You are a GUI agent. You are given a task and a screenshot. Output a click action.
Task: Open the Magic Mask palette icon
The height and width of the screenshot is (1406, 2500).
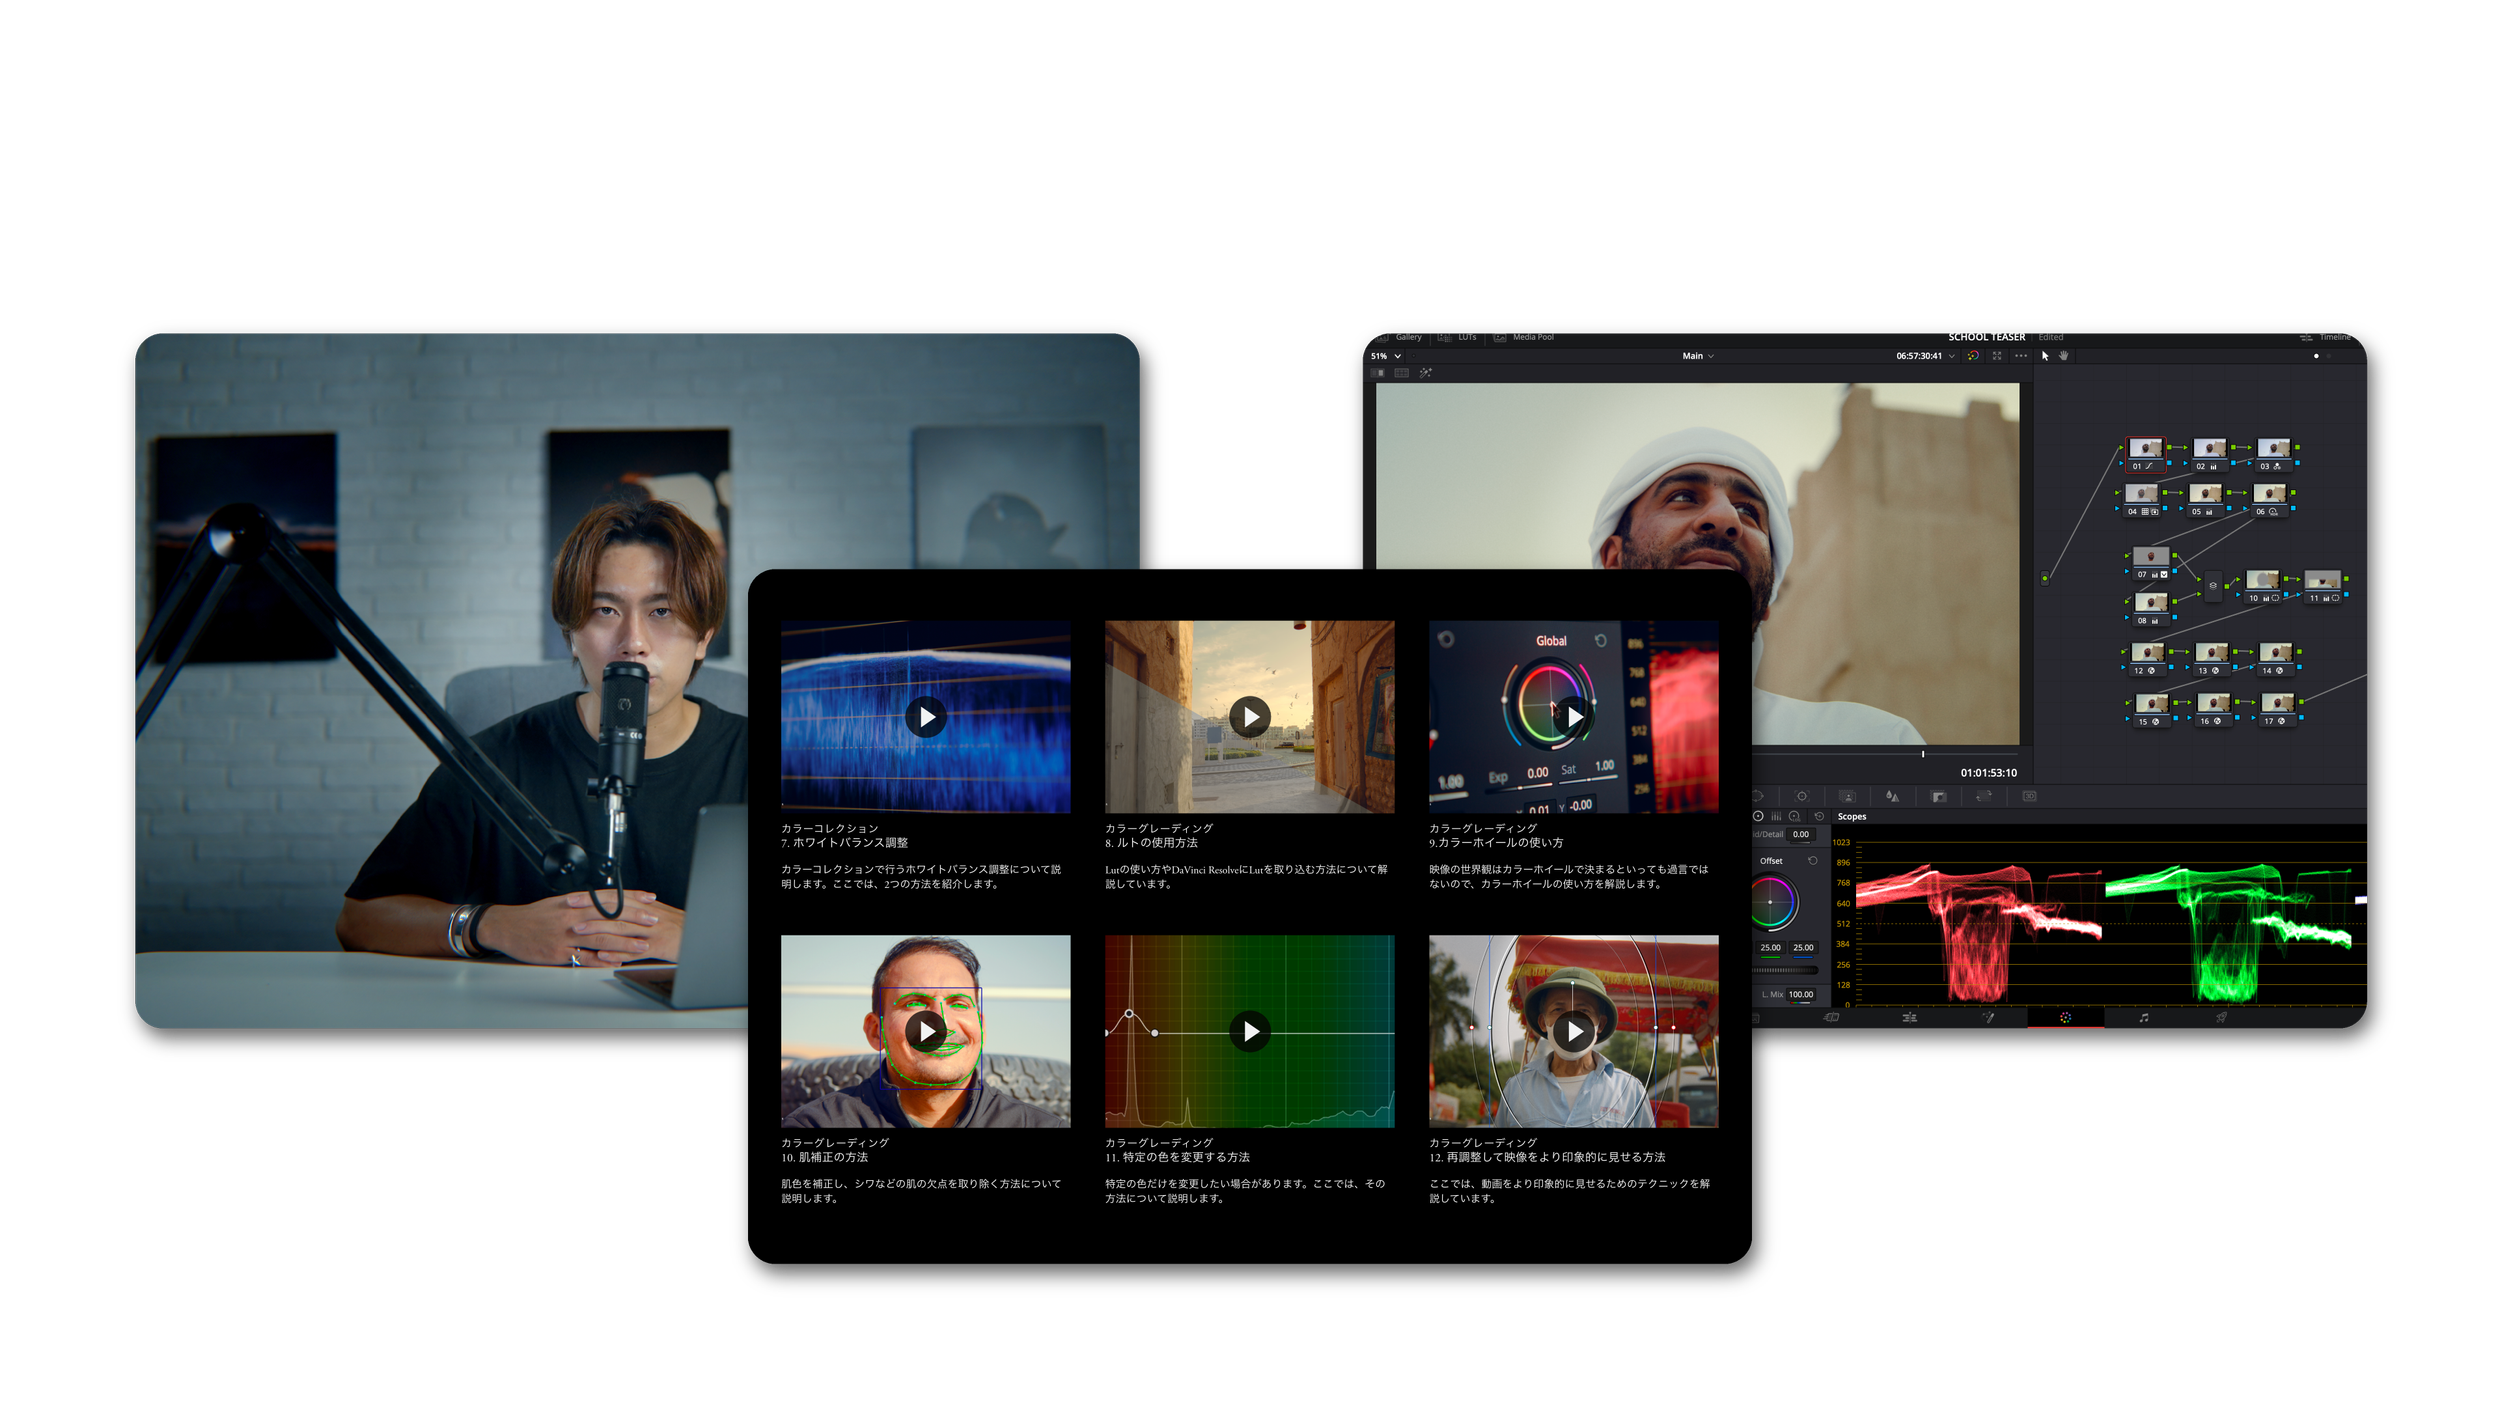1847,796
